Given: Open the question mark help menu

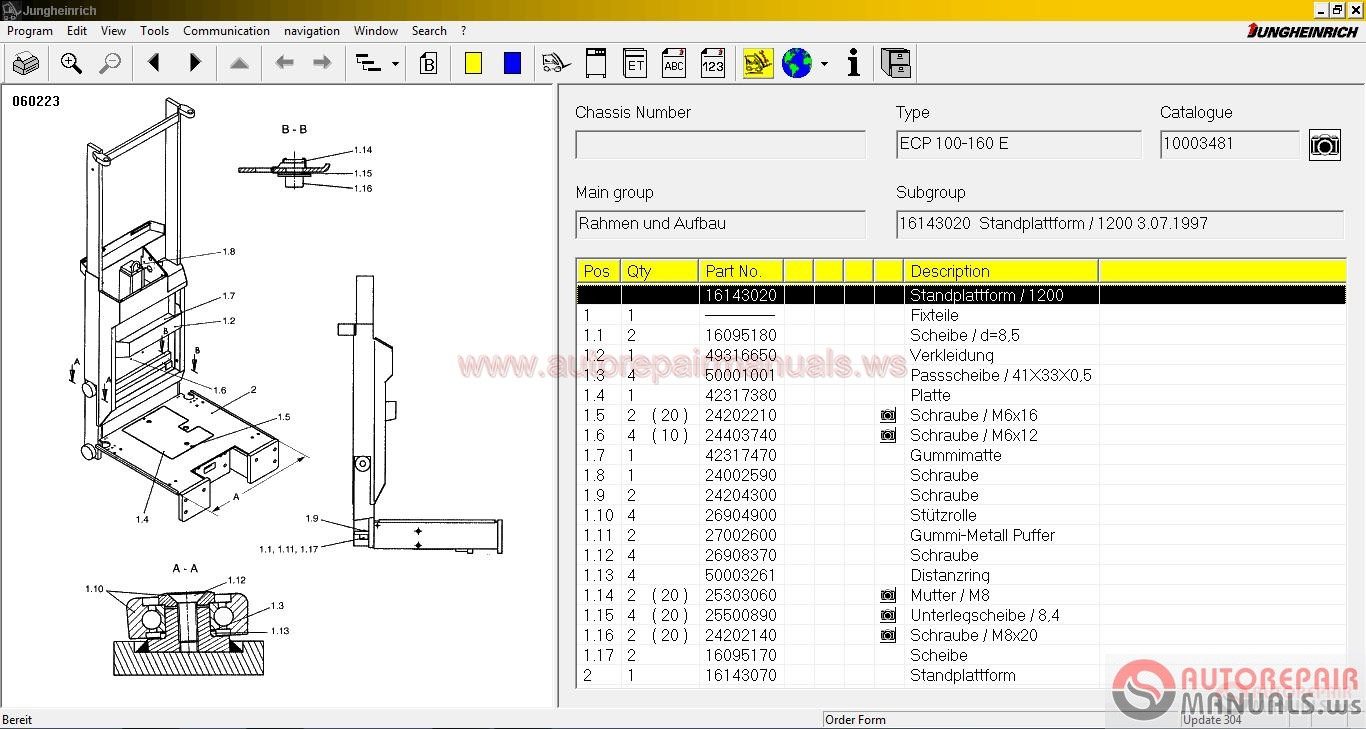Looking at the screenshot, I should (464, 31).
